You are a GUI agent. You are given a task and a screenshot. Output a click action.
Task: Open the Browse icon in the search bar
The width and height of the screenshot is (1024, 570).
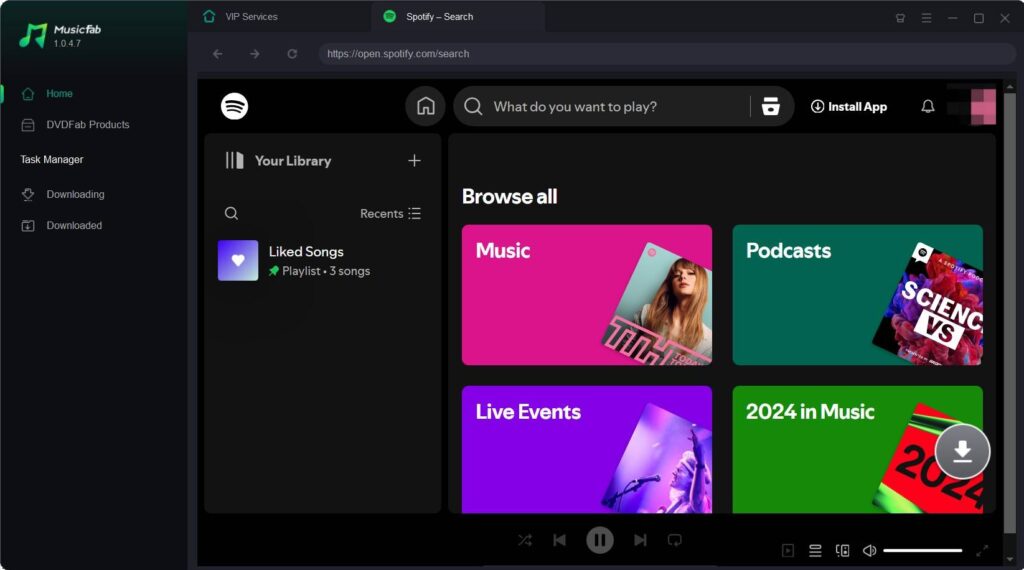click(771, 106)
